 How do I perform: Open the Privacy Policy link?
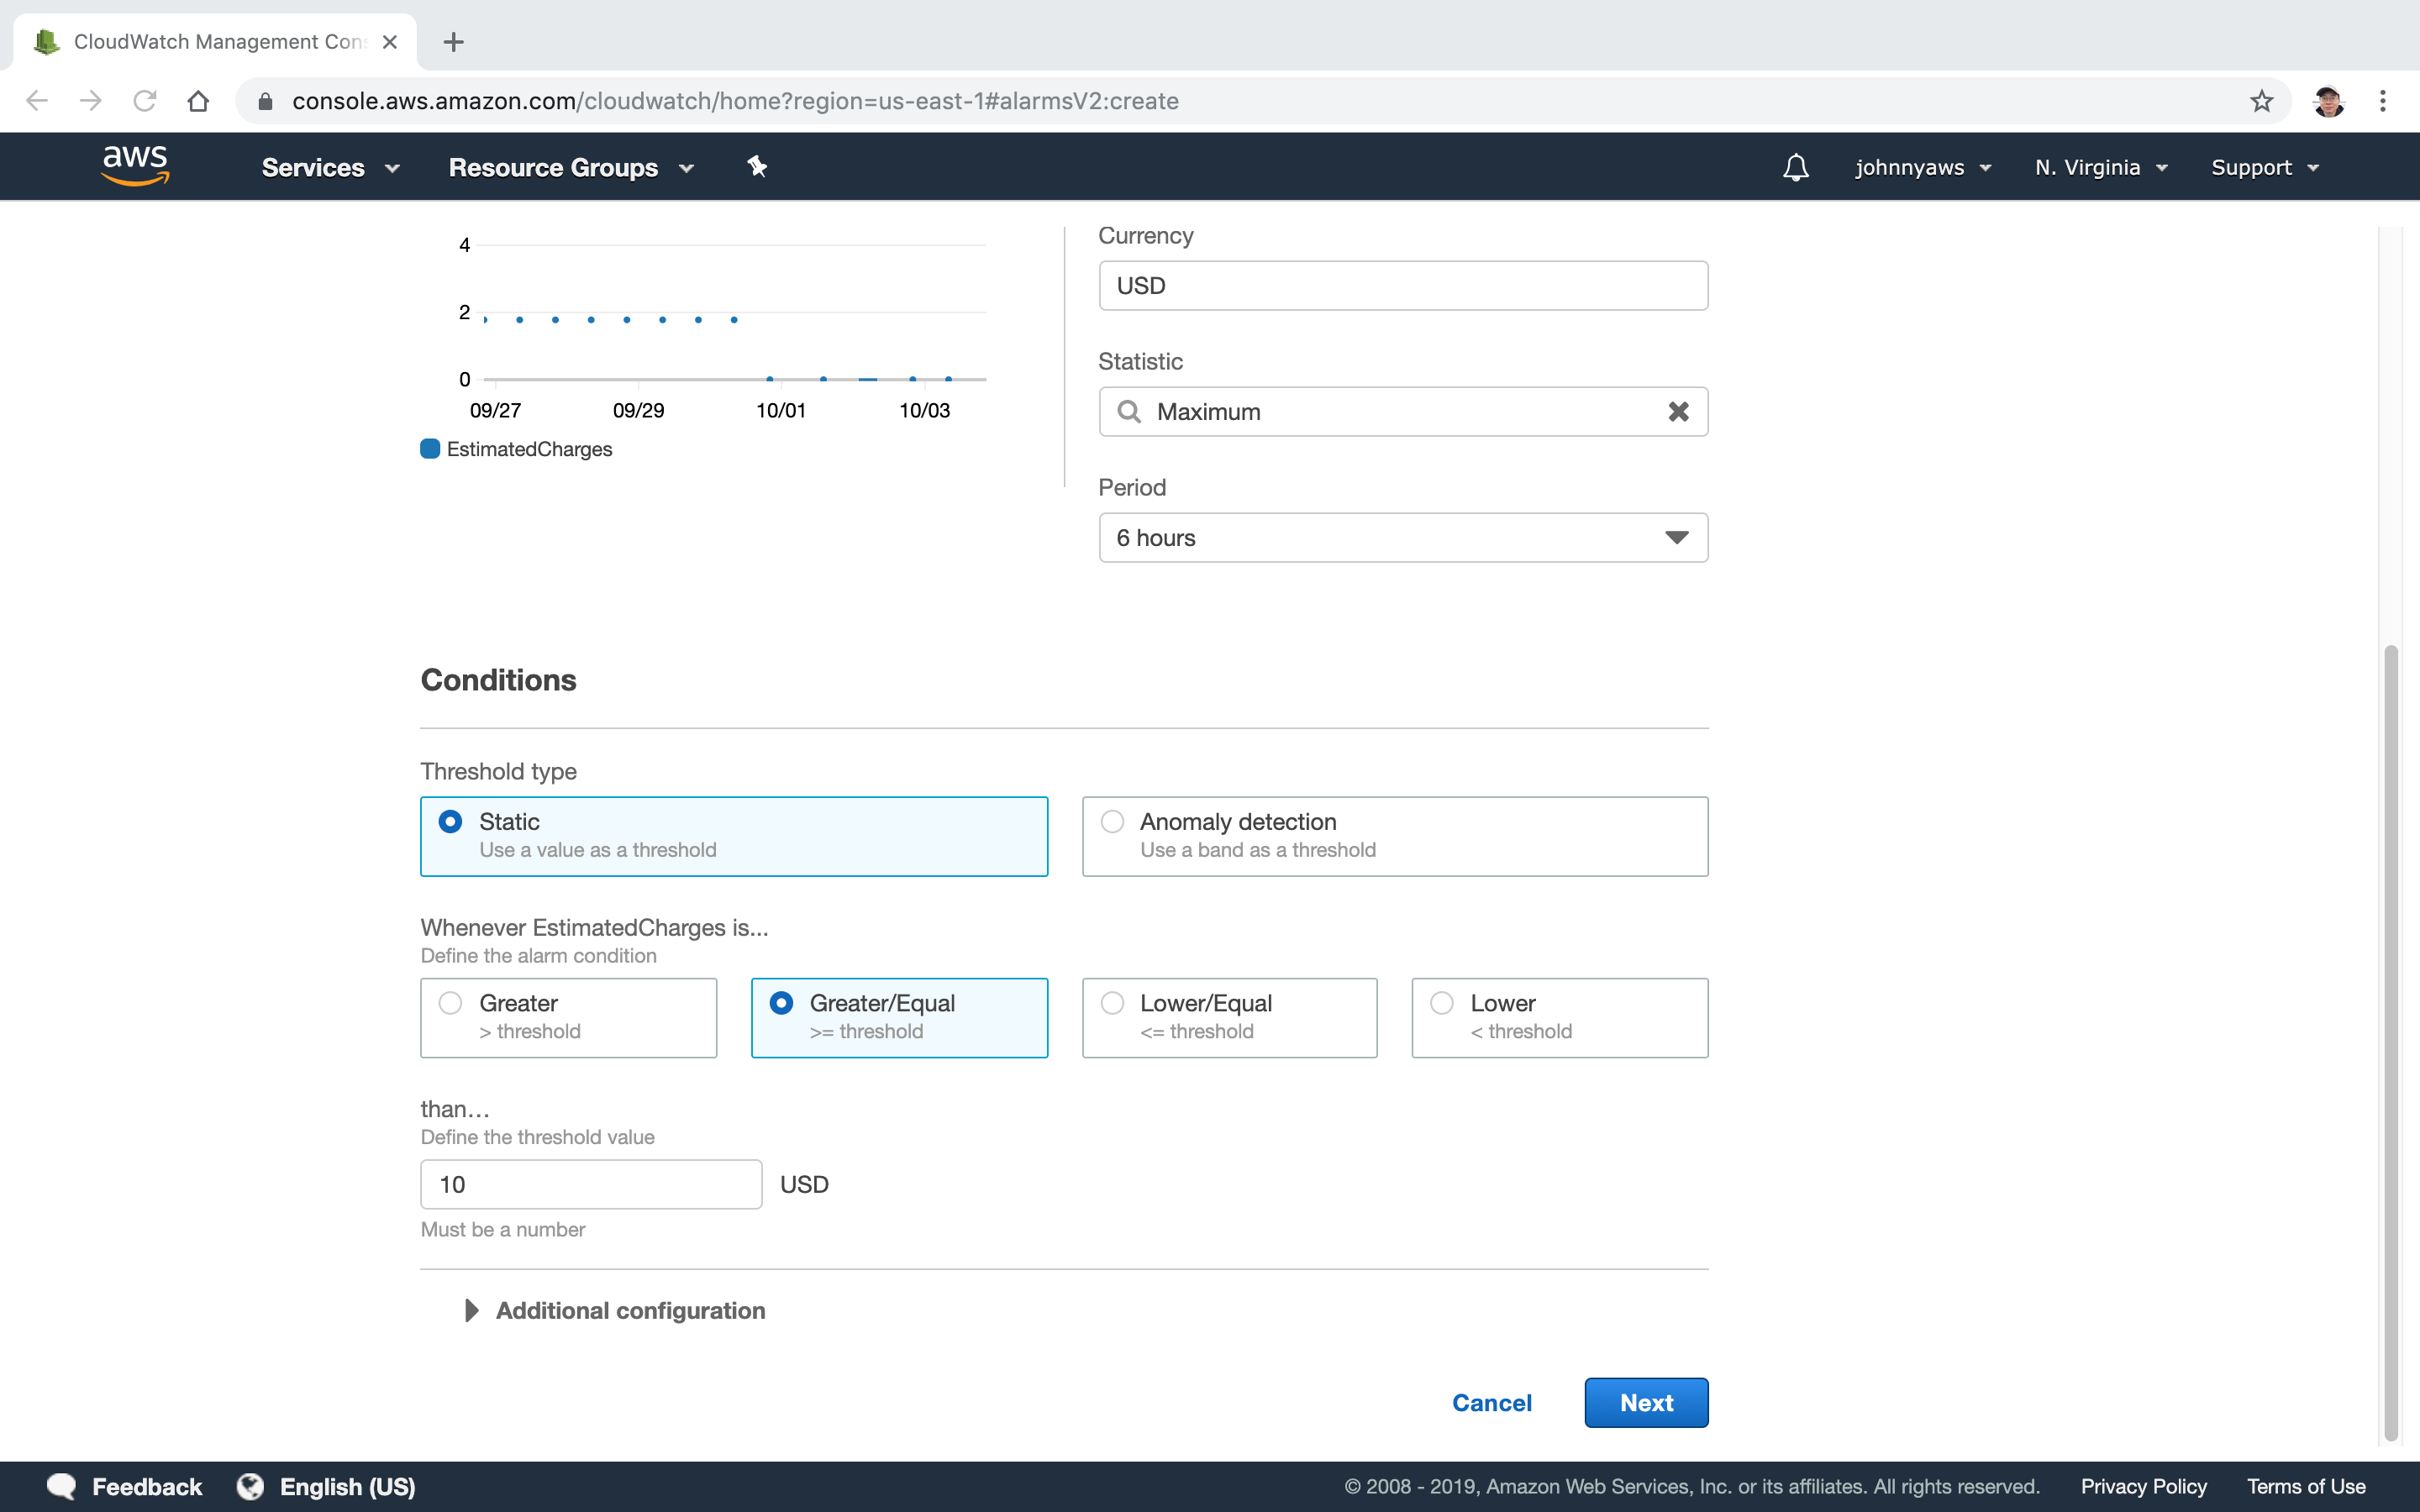tap(2143, 1486)
